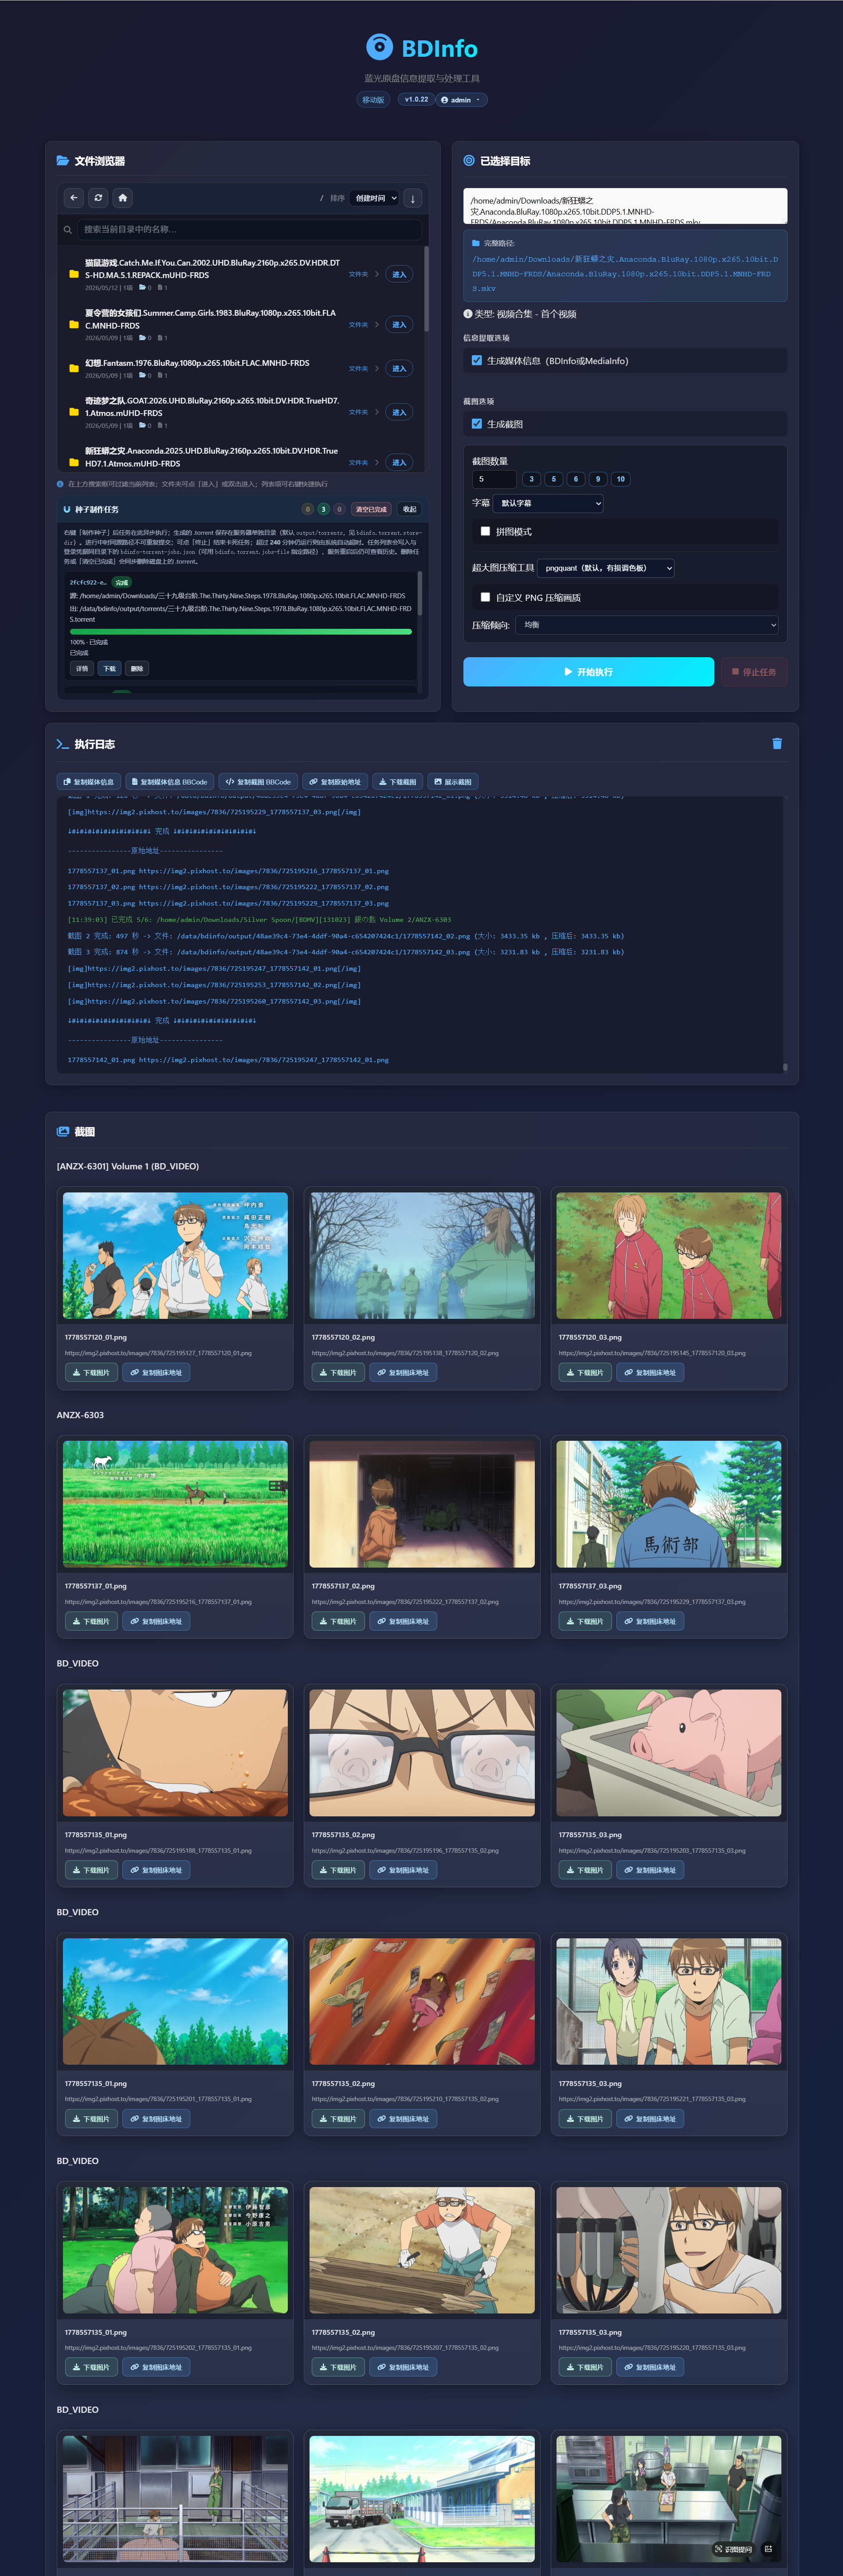Go back in the file browser

(x=74, y=198)
